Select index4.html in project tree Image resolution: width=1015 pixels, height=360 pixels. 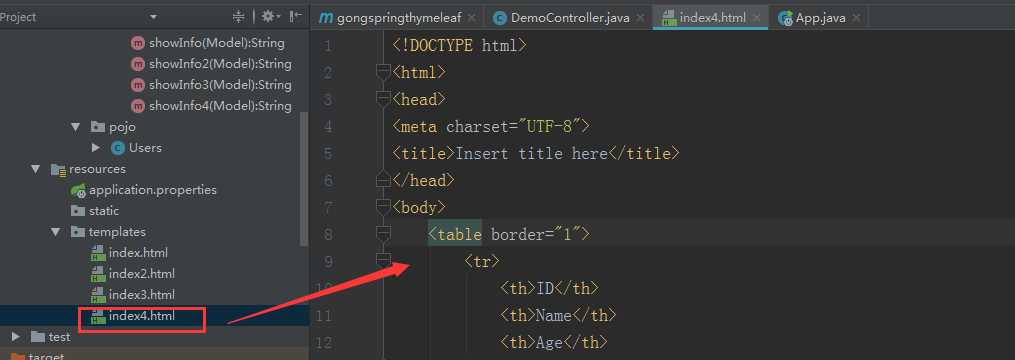tap(142, 316)
